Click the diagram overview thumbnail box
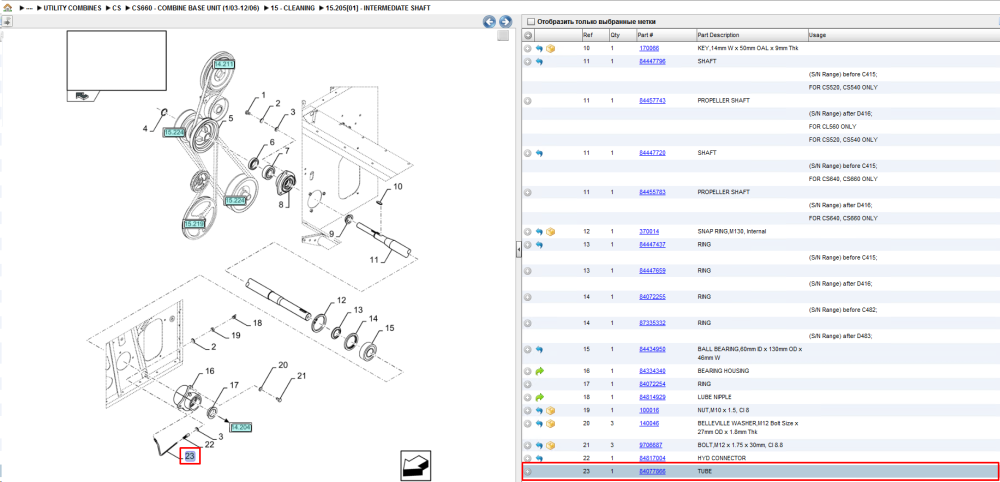 coord(117,61)
